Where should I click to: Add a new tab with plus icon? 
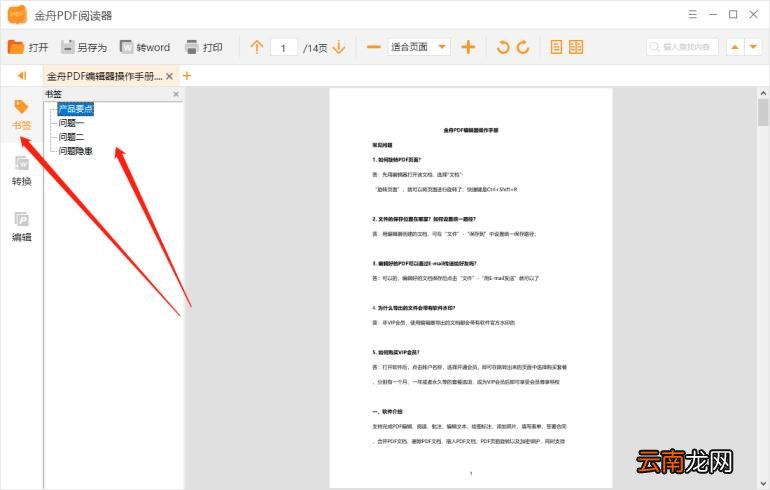[x=187, y=76]
